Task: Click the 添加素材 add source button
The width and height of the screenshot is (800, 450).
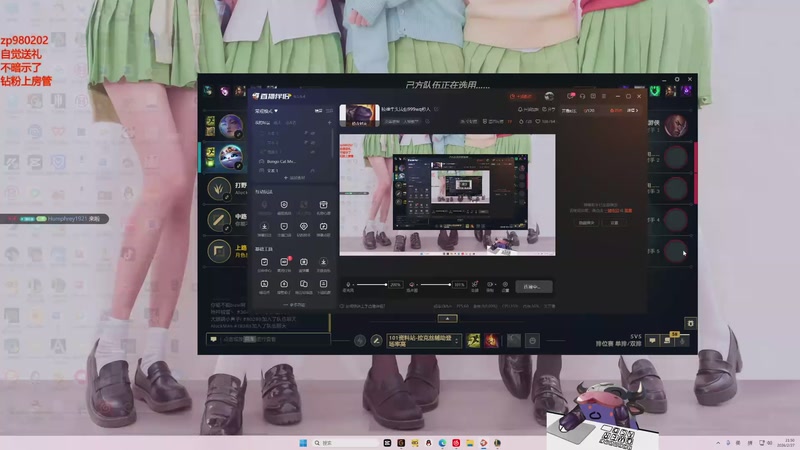Action: pyautogui.click(x=294, y=178)
